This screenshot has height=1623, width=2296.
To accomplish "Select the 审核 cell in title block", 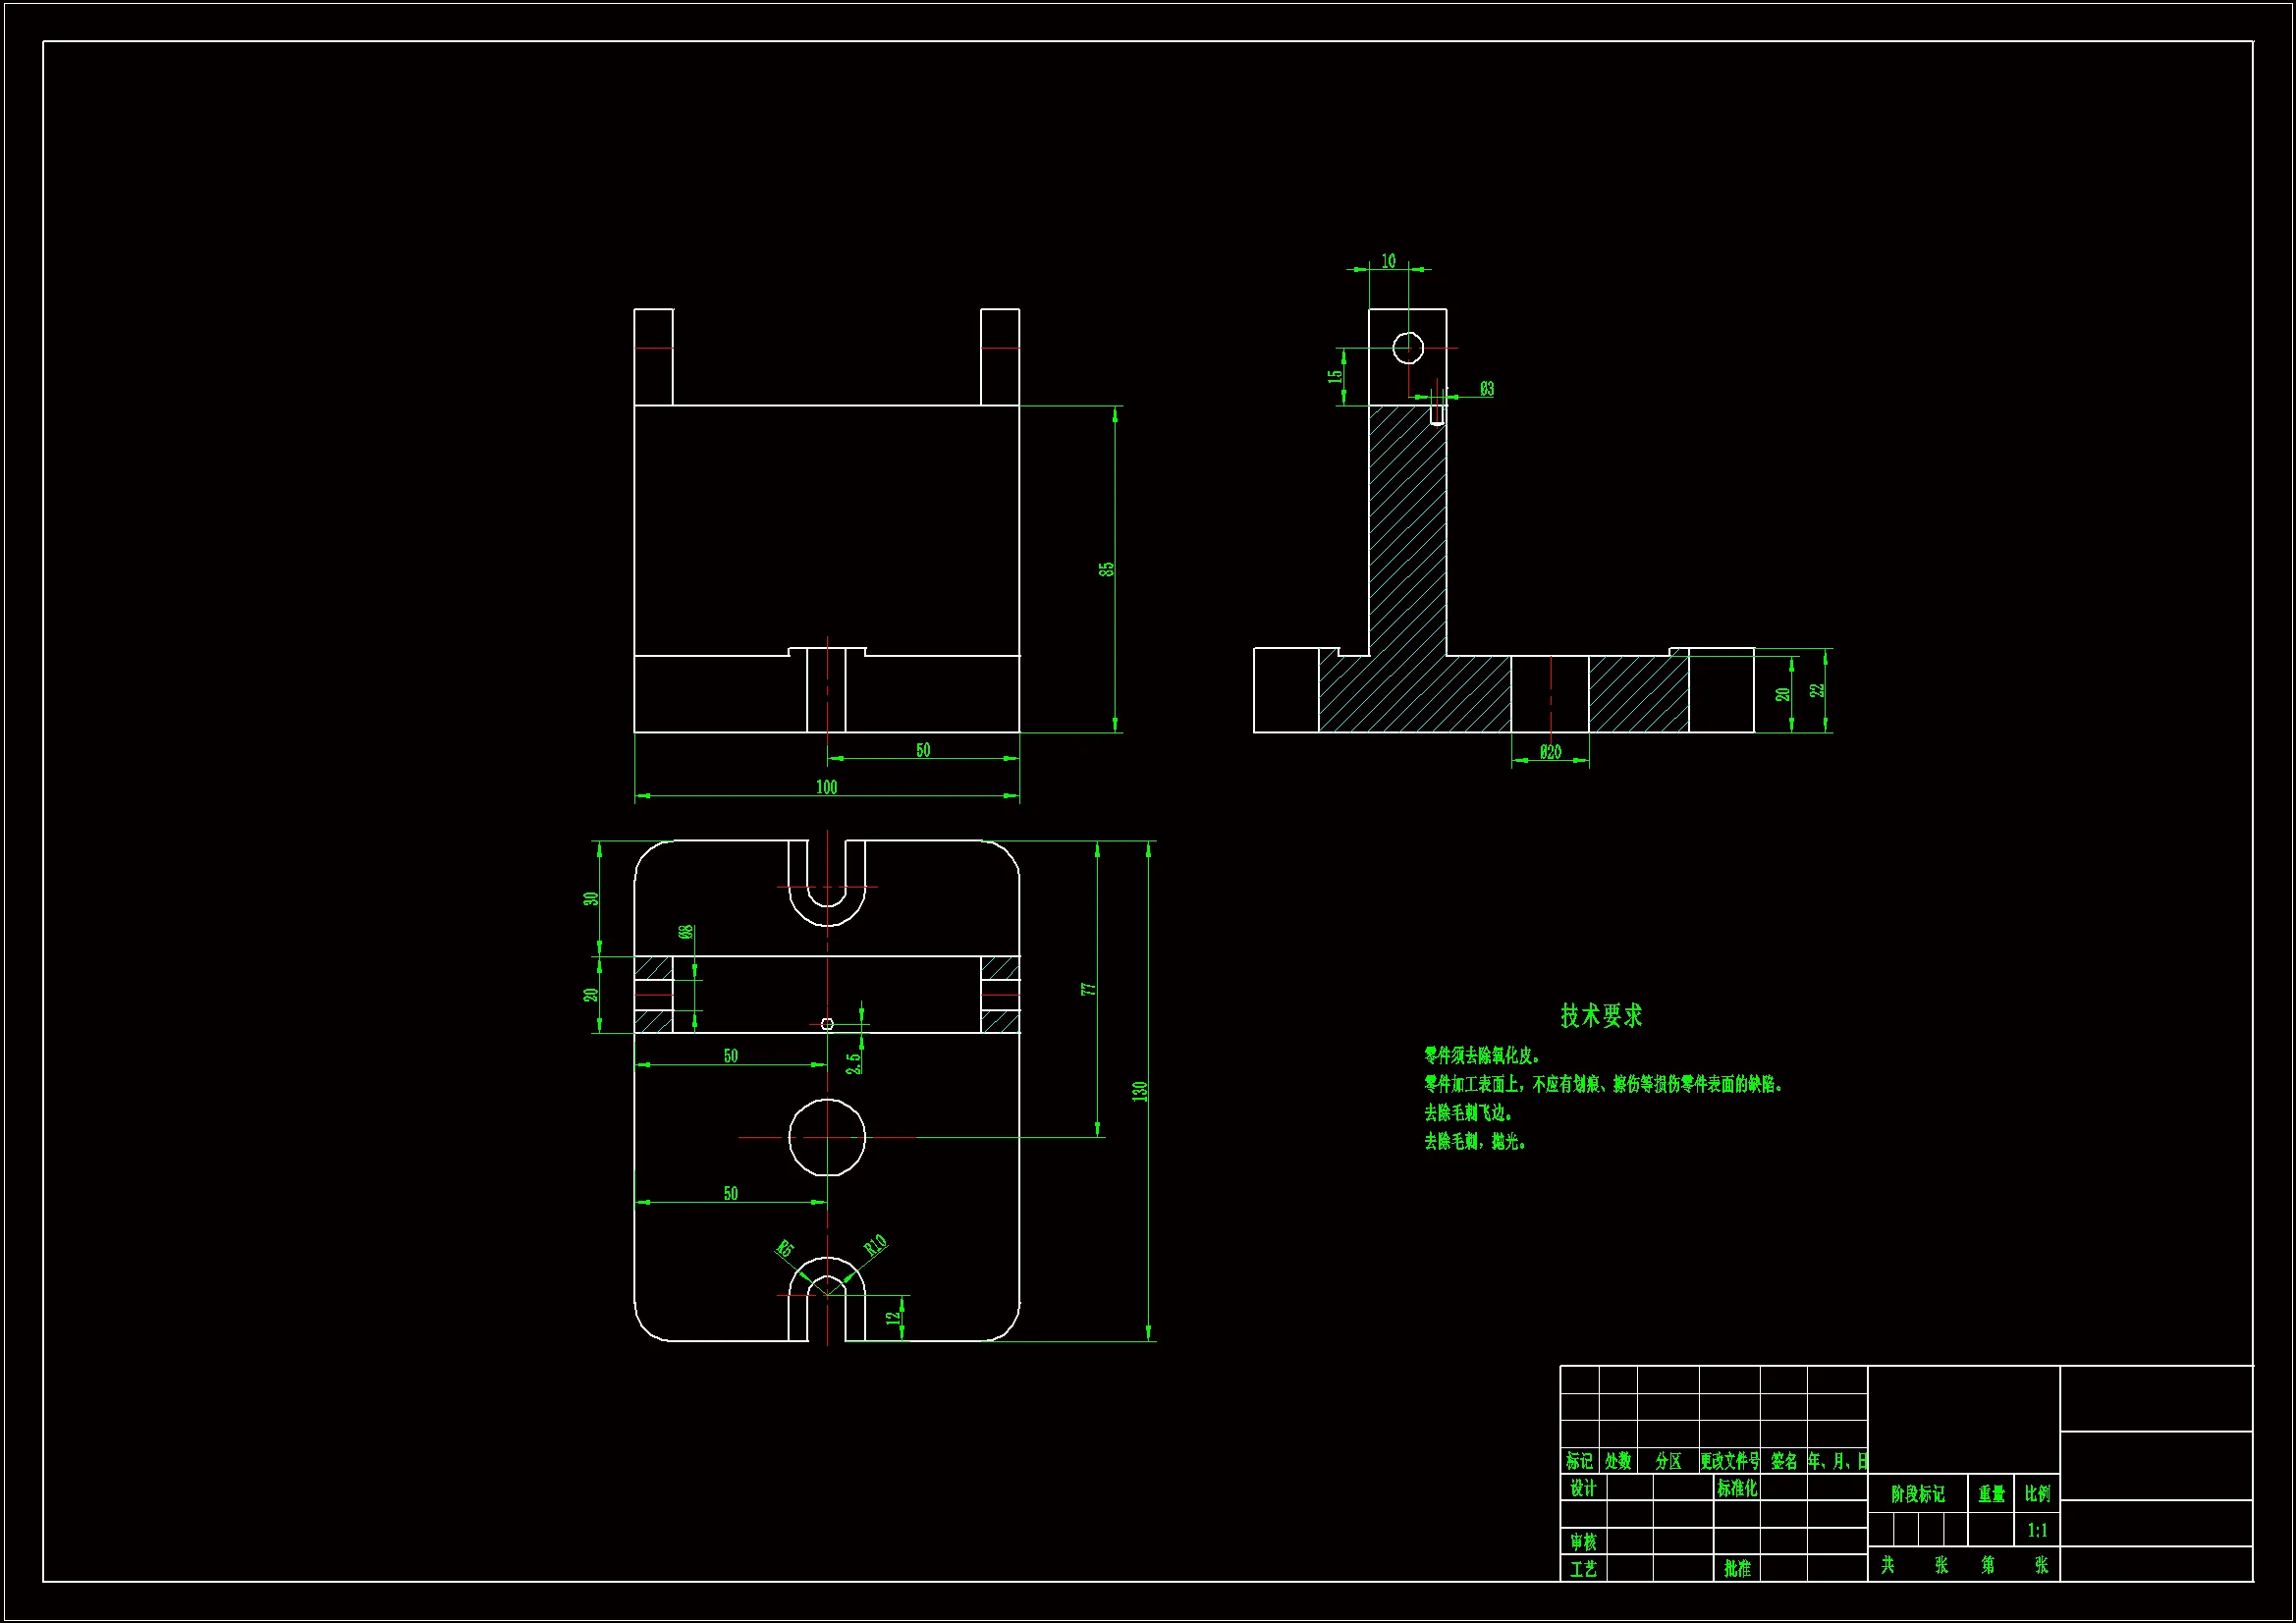I will click(x=1582, y=1542).
